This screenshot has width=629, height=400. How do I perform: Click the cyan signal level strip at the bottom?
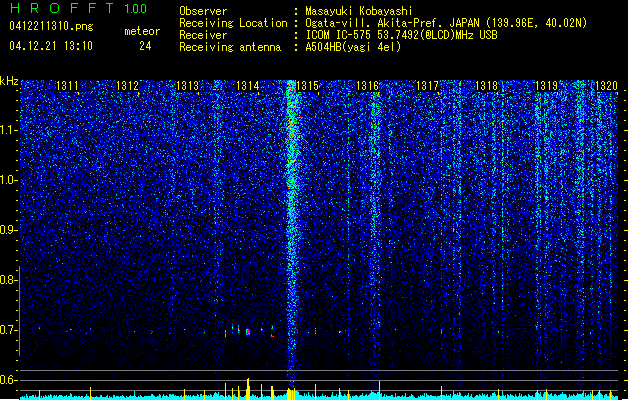pyautogui.click(x=319, y=397)
